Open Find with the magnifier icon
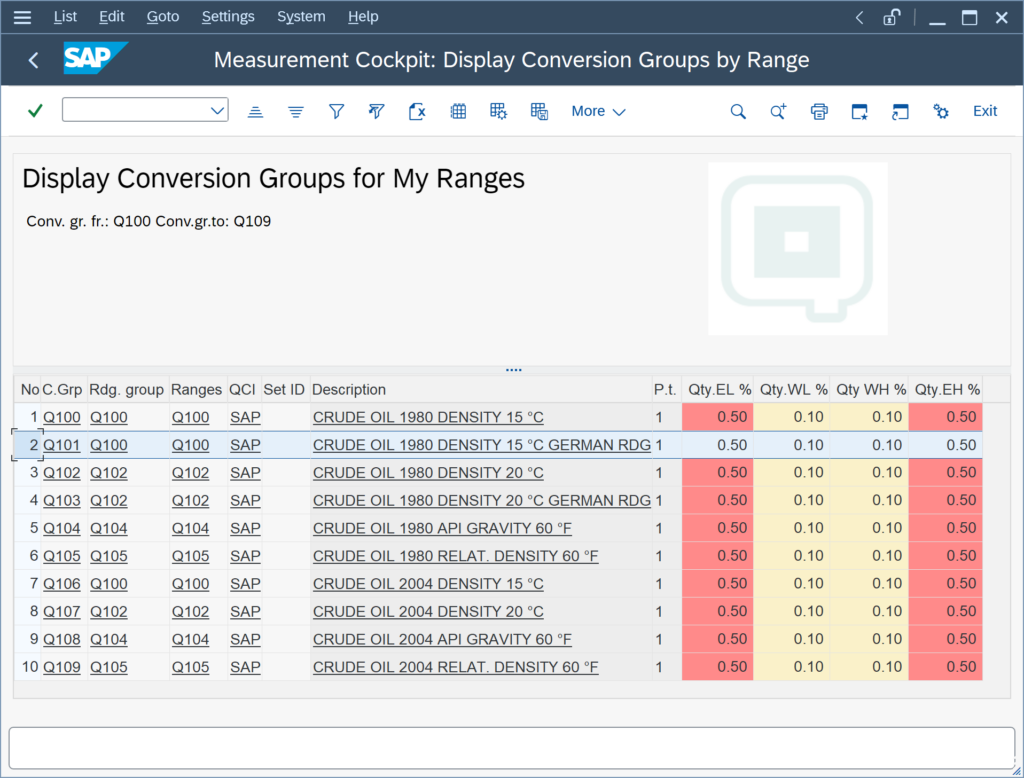The image size is (1024, 778). pyautogui.click(x=738, y=112)
